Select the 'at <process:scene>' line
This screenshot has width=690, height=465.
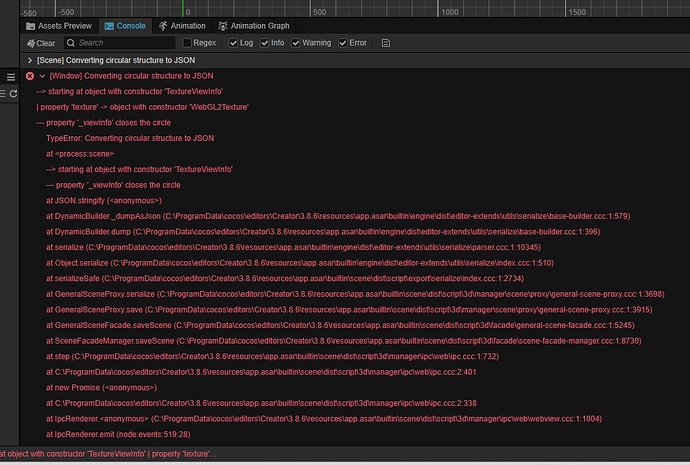pos(80,154)
